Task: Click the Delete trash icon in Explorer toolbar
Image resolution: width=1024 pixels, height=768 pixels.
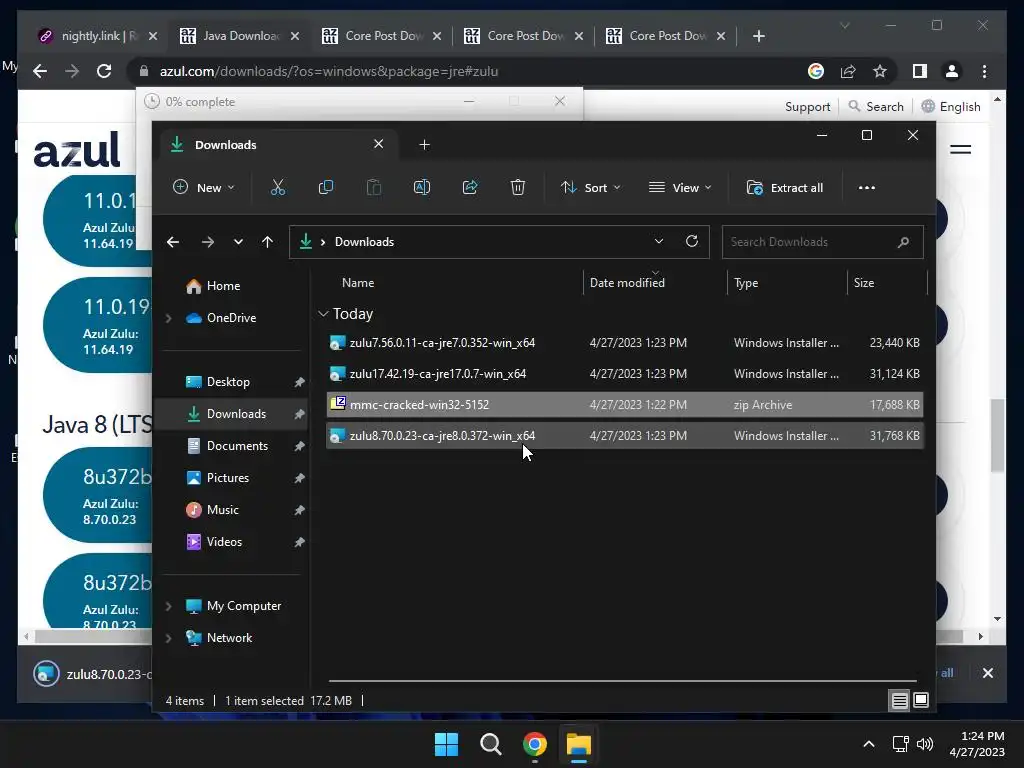Action: 518,187
